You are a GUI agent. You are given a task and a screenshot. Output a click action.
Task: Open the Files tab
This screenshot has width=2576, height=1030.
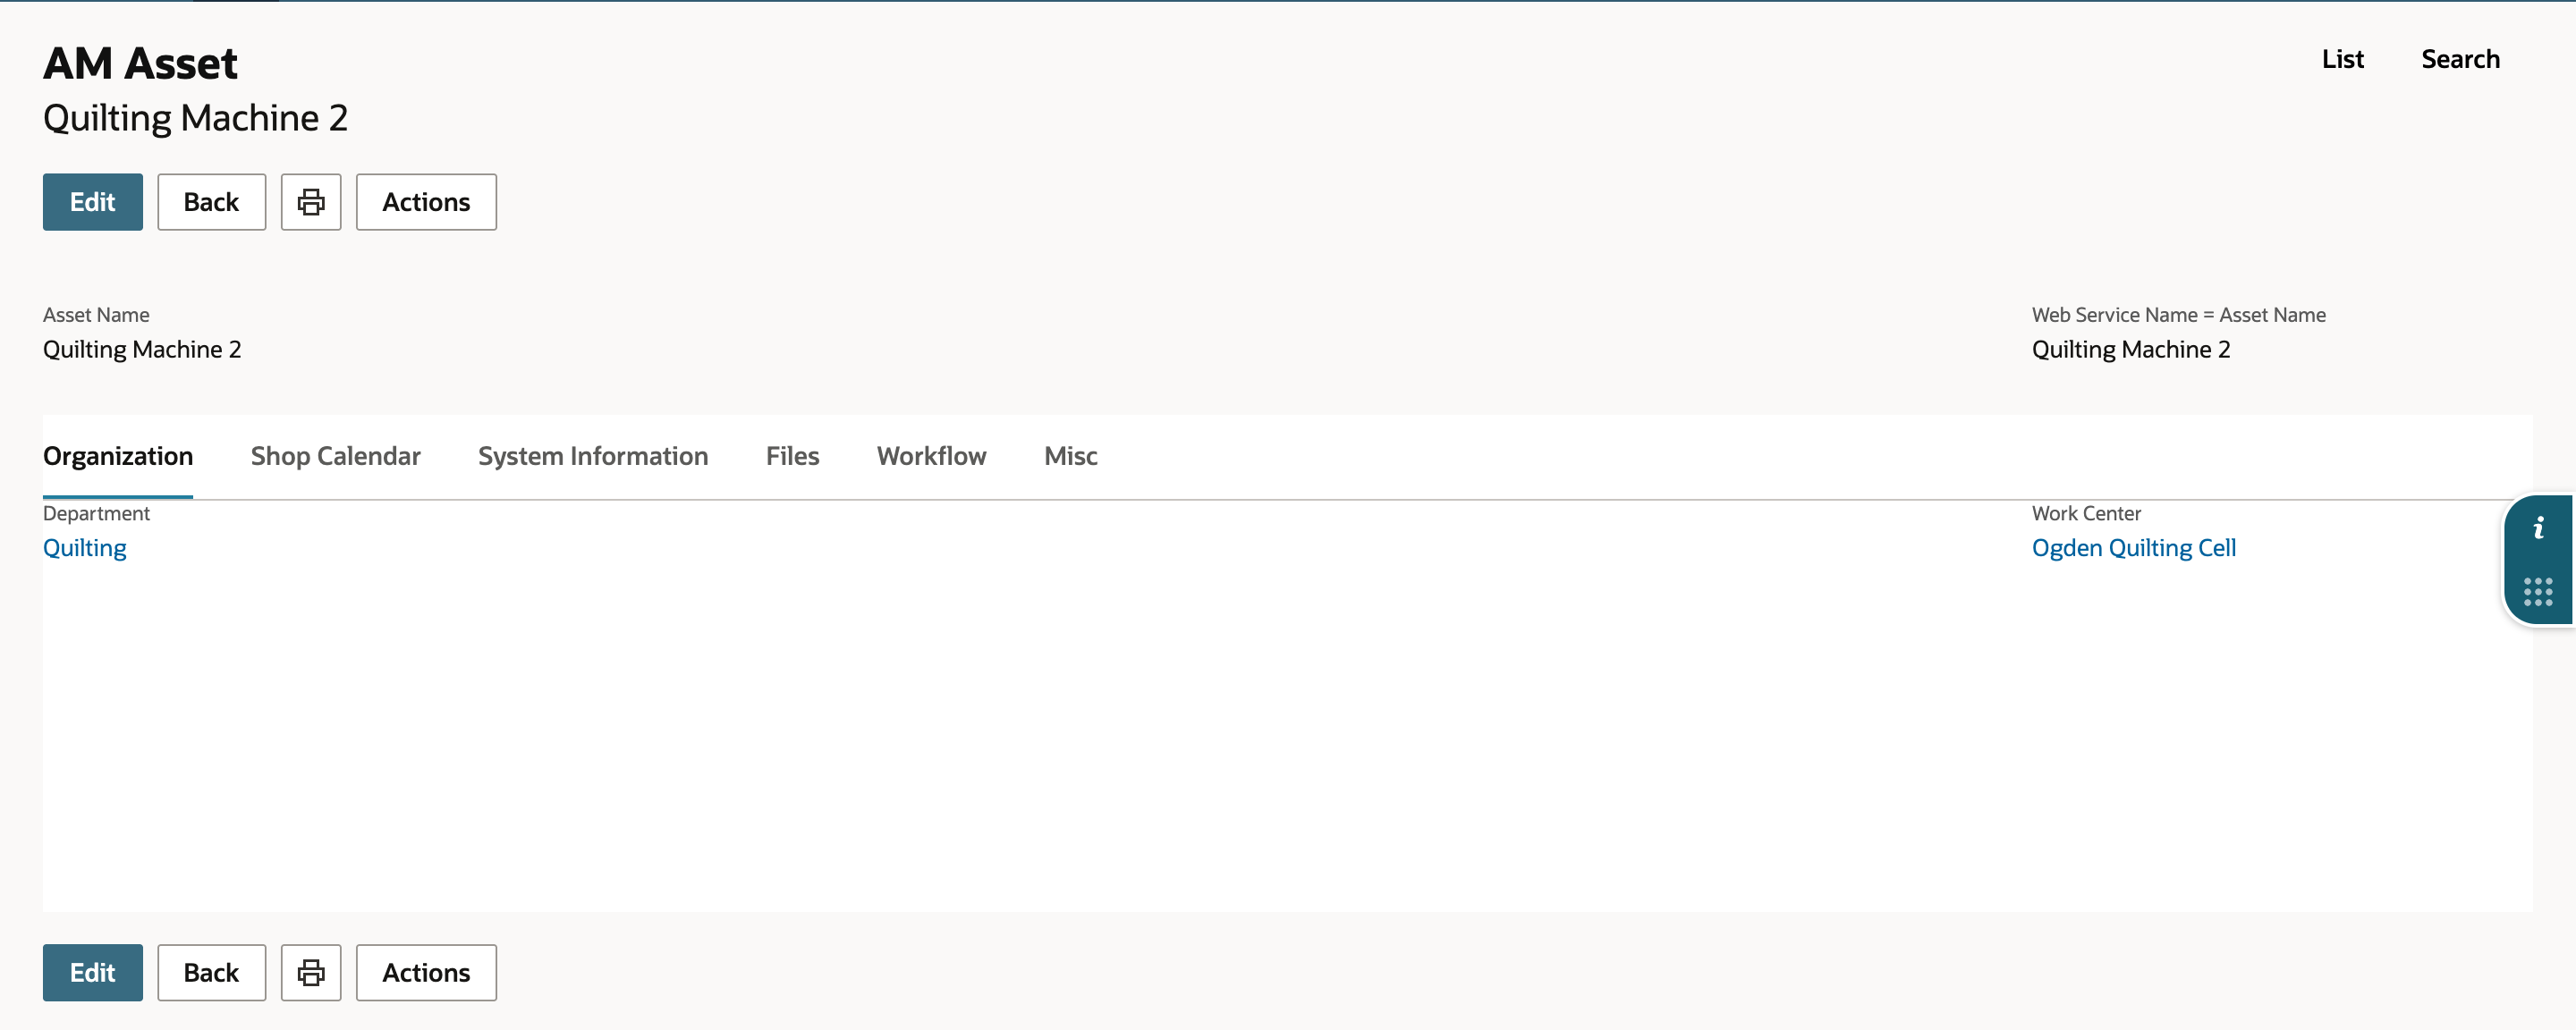(x=793, y=456)
